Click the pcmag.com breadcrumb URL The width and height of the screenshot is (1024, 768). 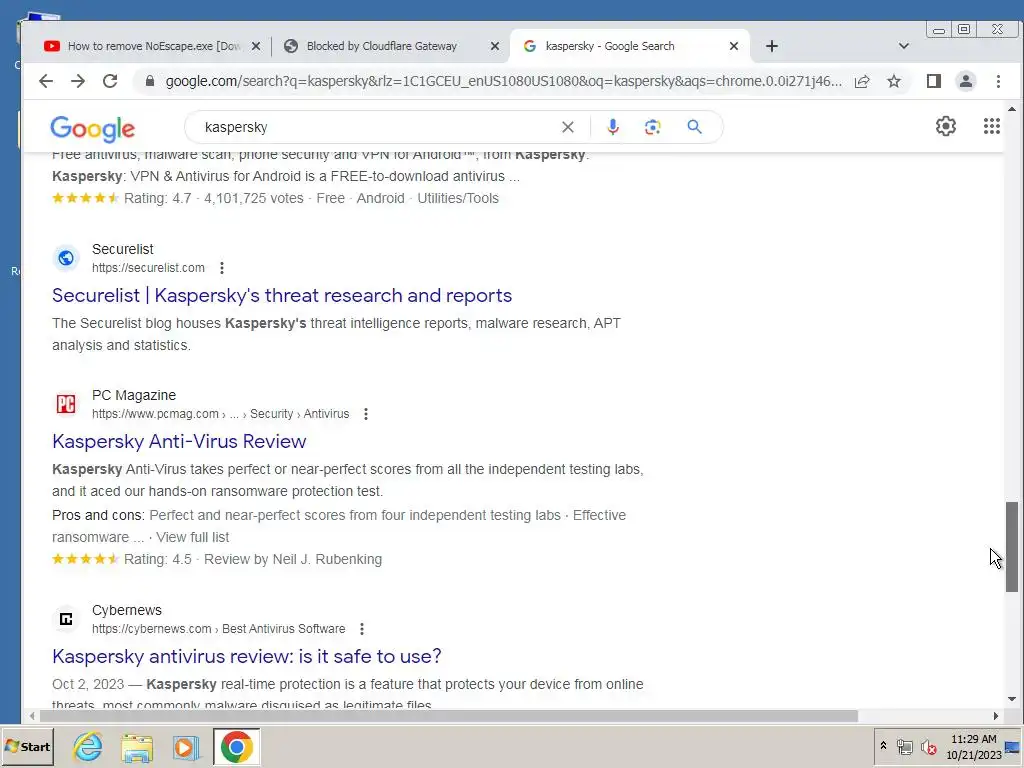[221, 414]
